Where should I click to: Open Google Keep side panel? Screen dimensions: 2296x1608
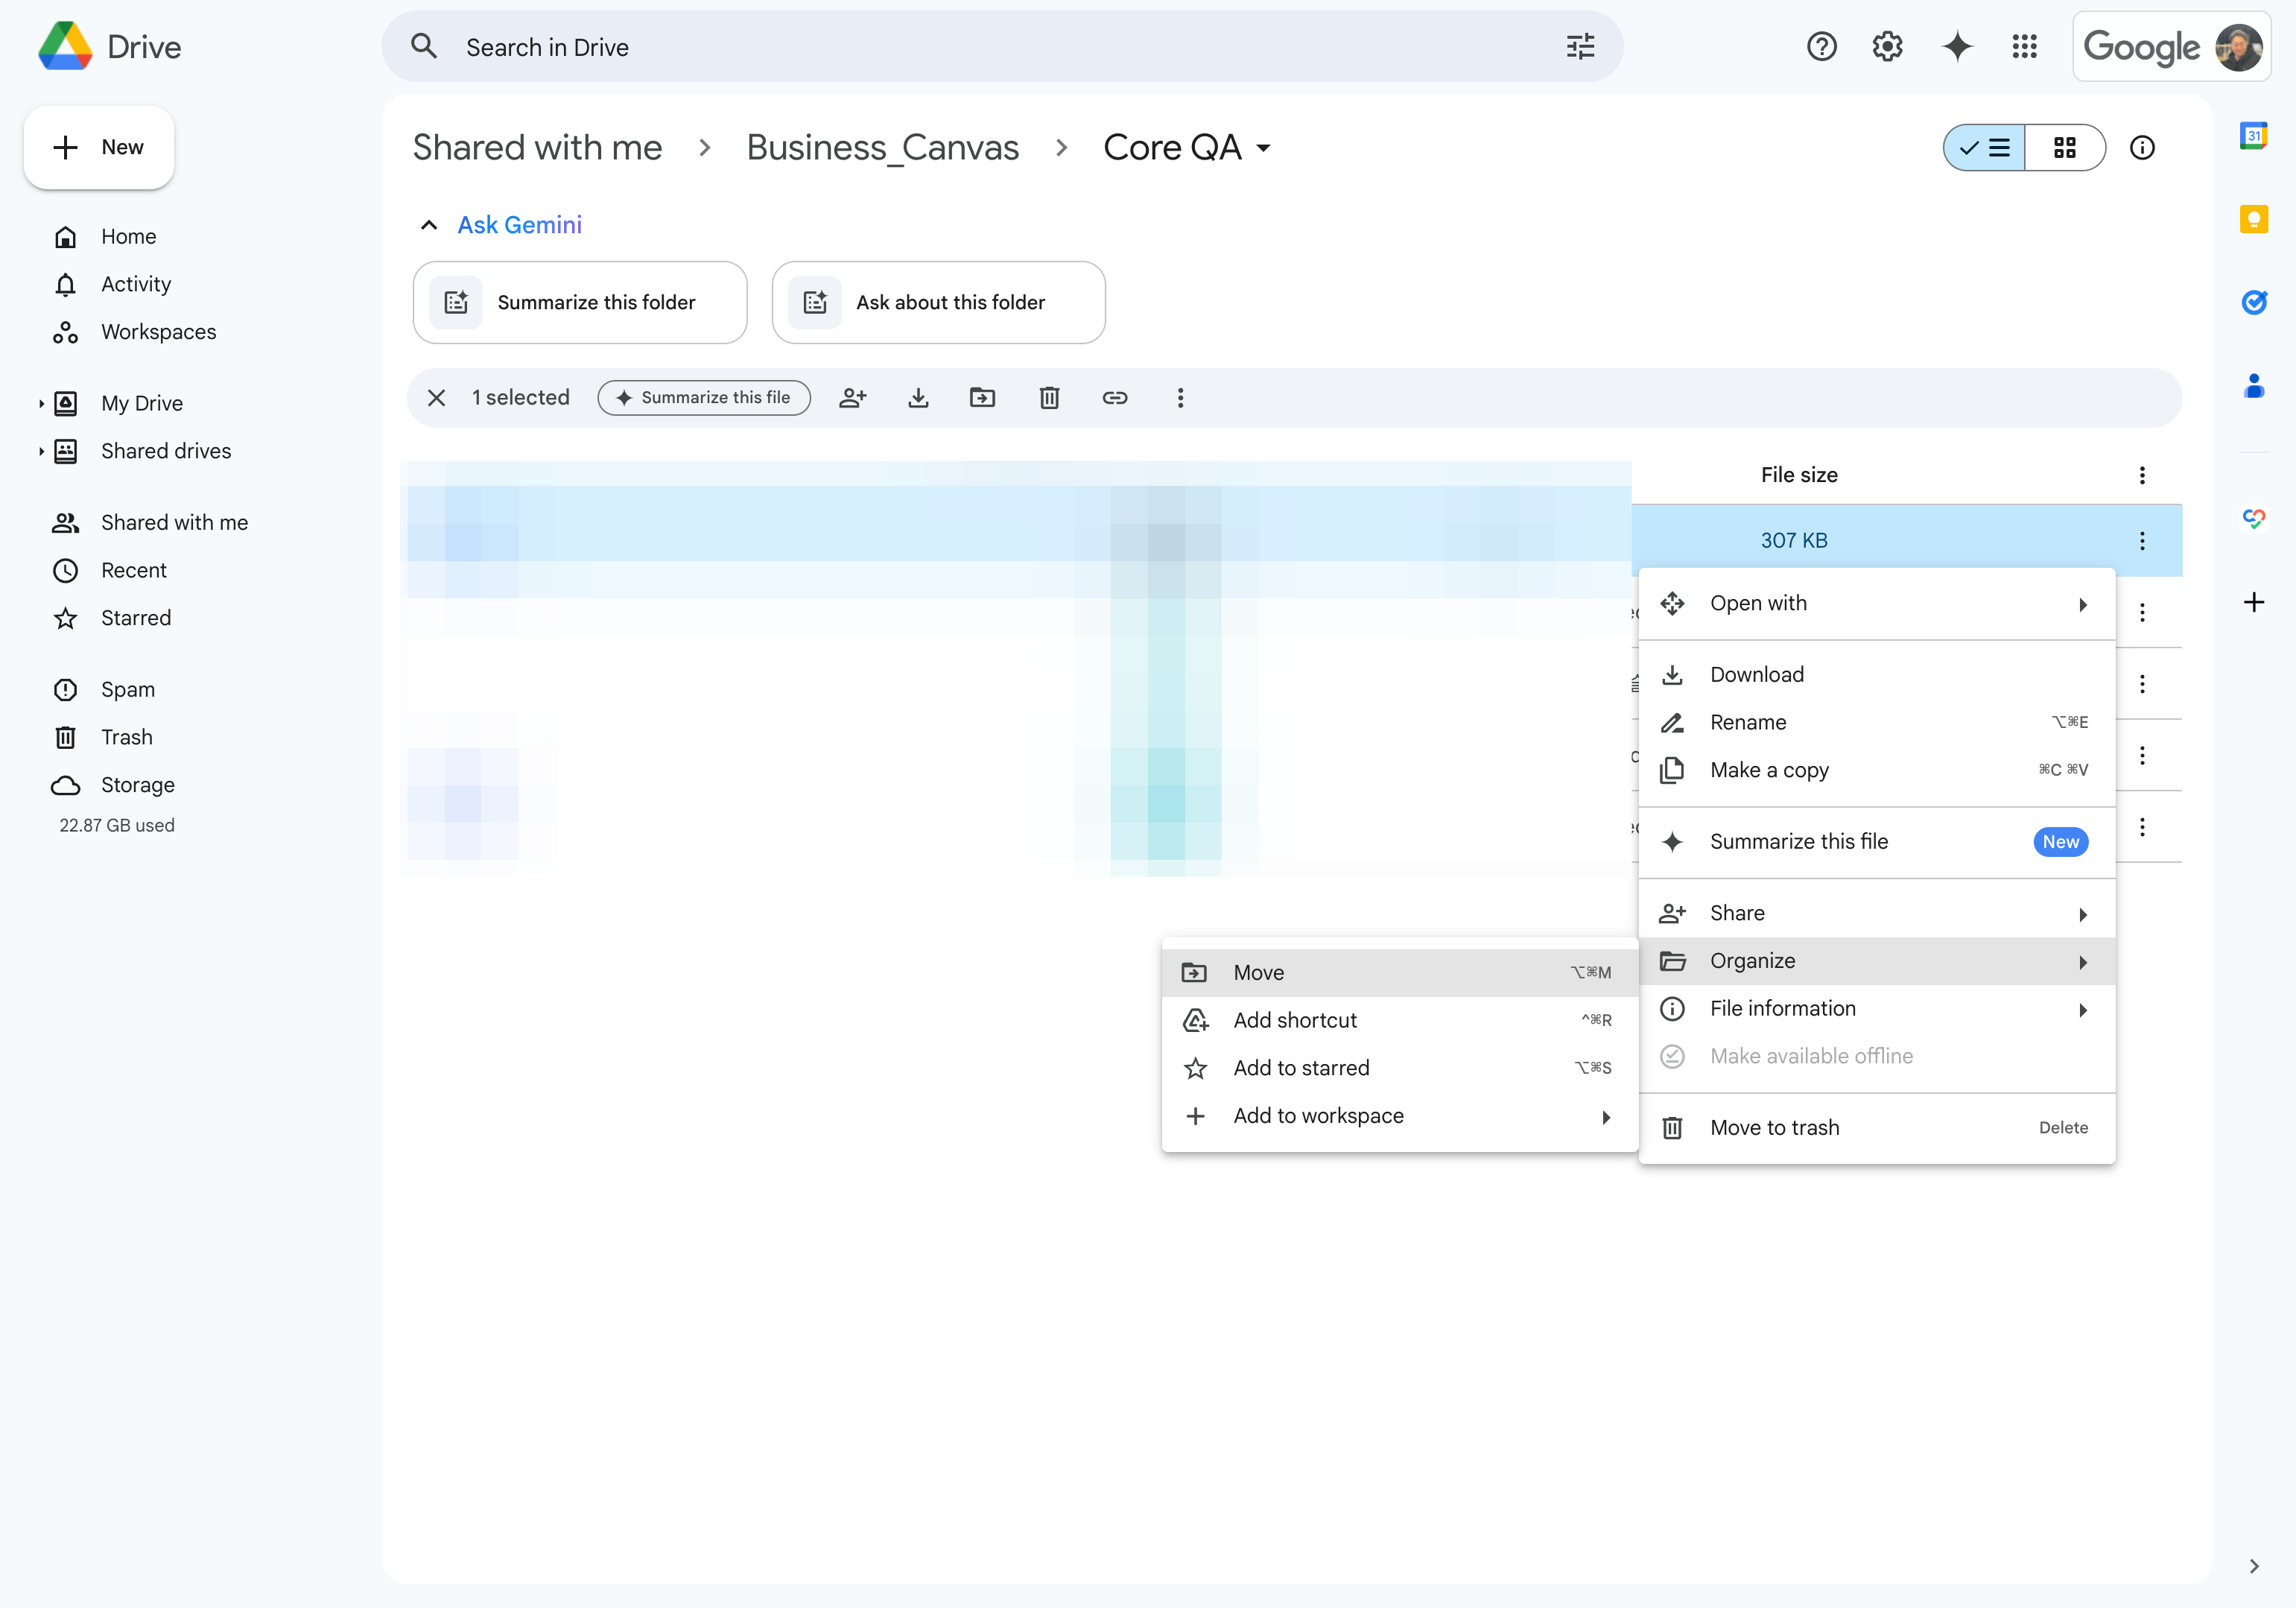[2253, 218]
